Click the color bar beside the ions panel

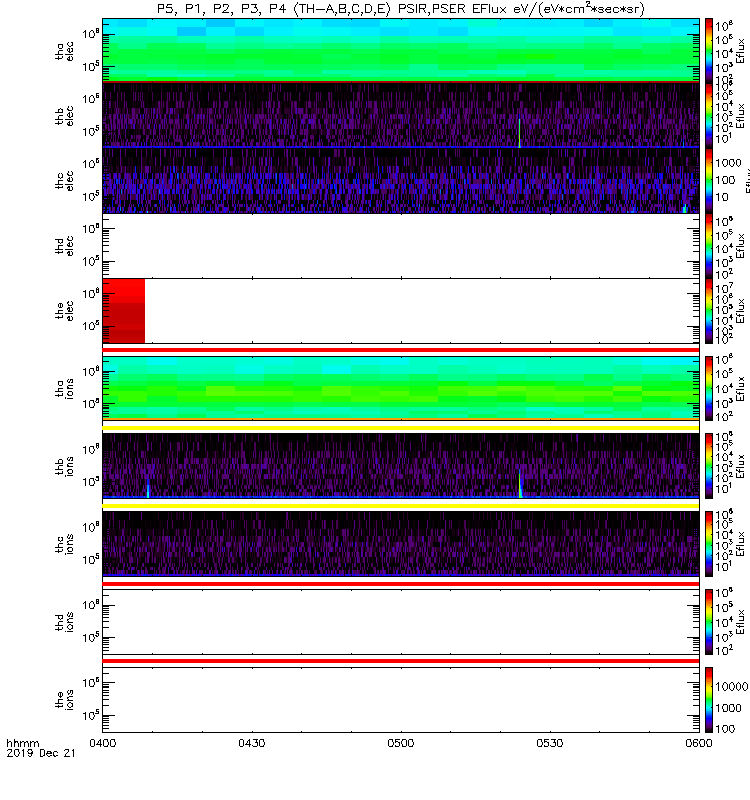pyautogui.click(x=709, y=699)
